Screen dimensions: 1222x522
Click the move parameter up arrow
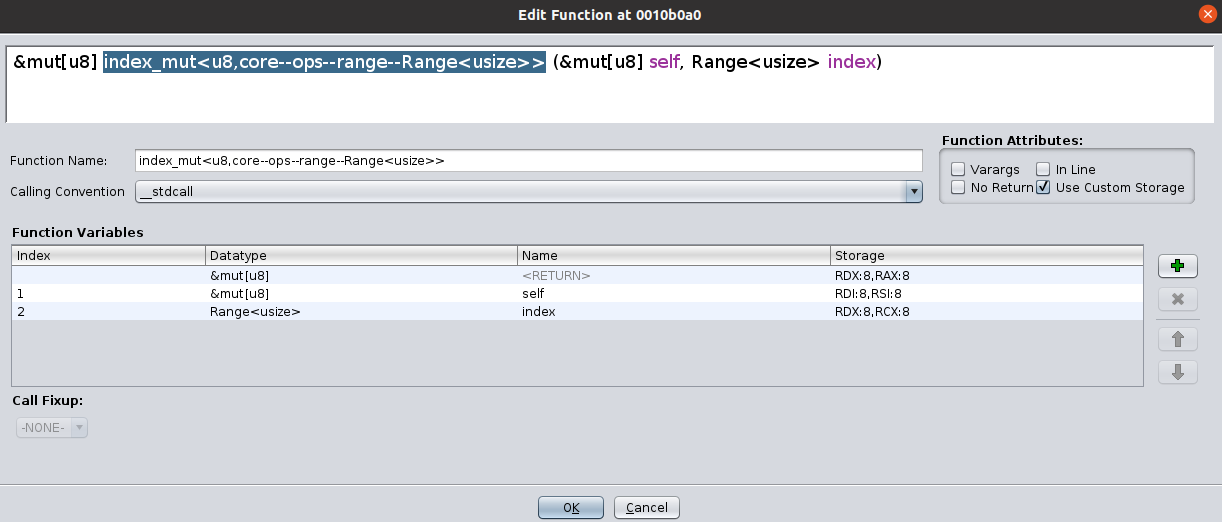[x=1177, y=339]
